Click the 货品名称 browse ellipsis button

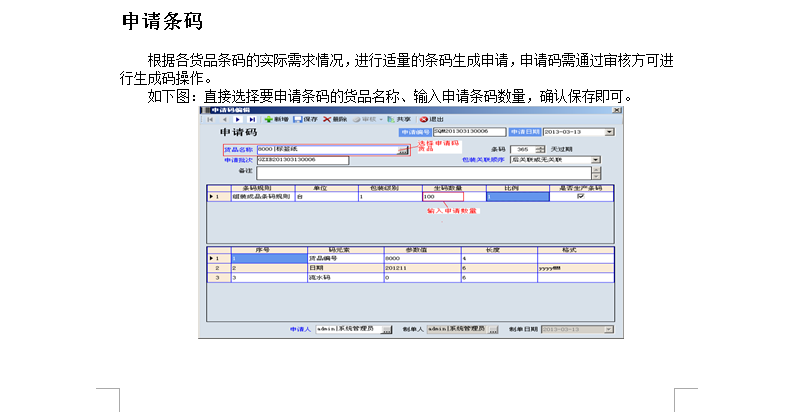click(x=403, y=150)
